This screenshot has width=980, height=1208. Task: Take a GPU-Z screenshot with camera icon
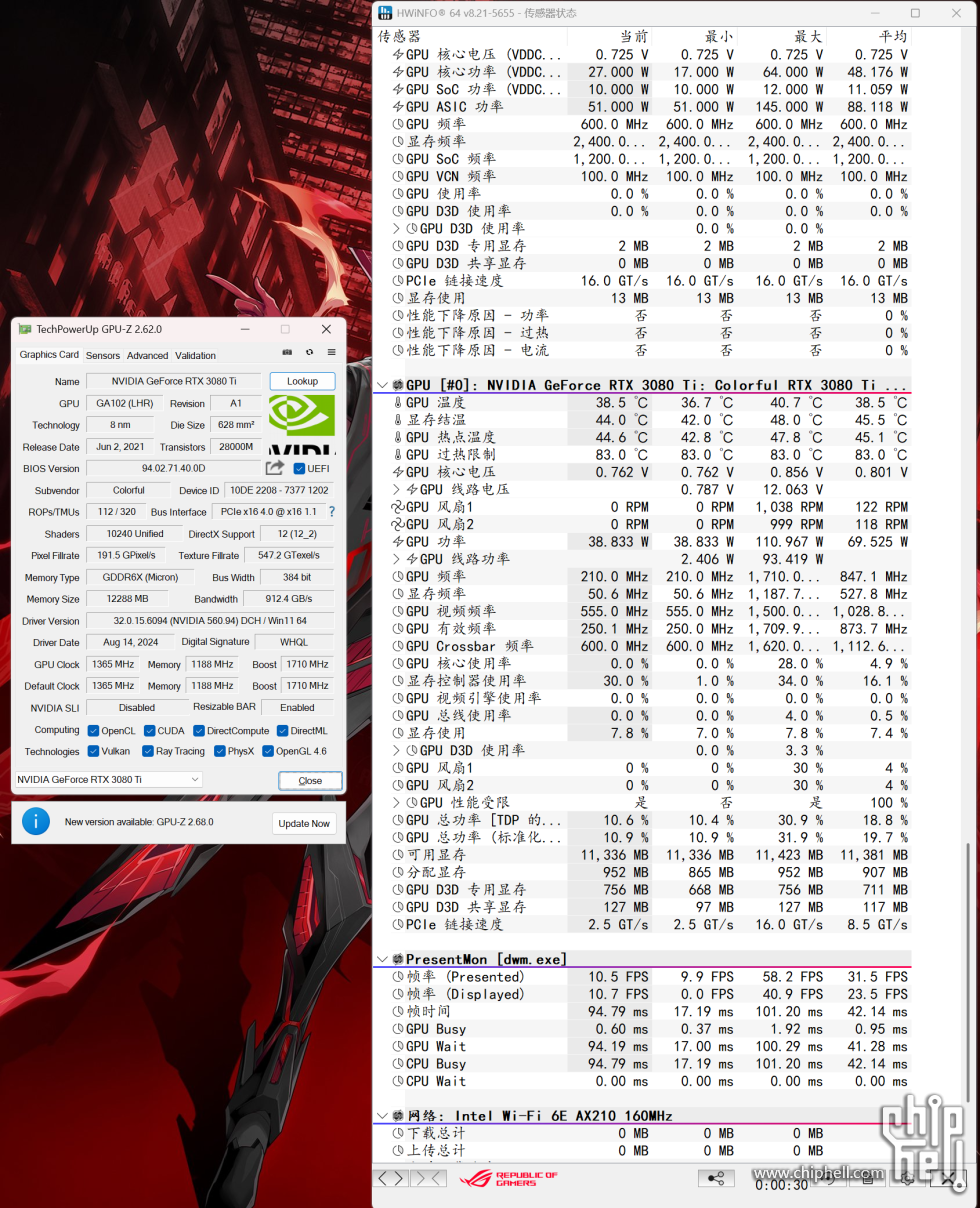287,352
